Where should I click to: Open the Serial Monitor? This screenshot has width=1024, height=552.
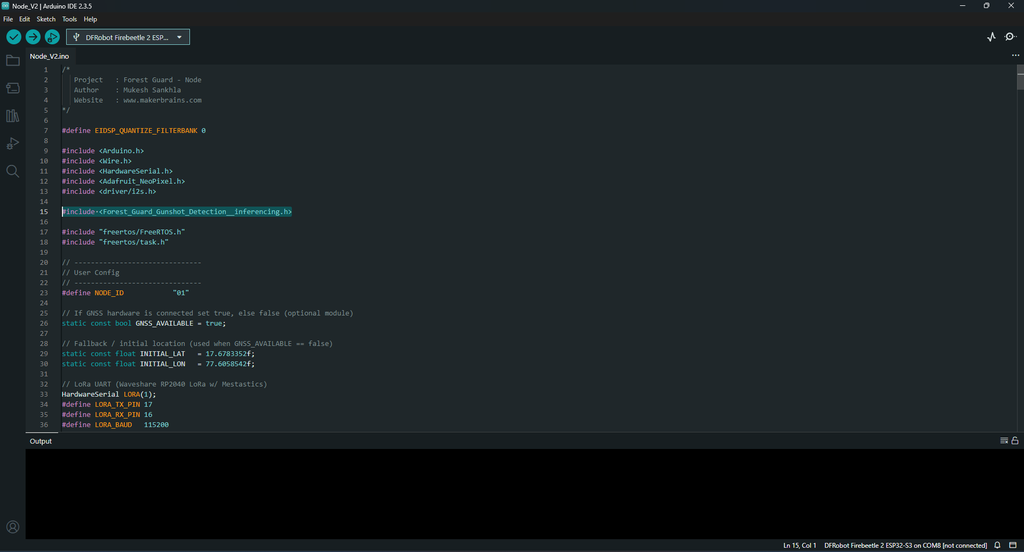1010,37
